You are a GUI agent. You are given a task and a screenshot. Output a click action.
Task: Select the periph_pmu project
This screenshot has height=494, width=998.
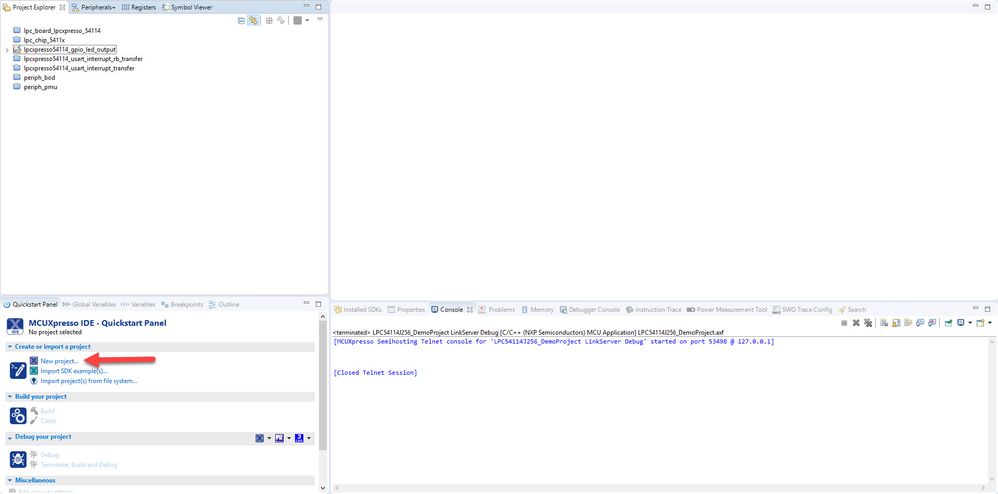click(40, 87)
